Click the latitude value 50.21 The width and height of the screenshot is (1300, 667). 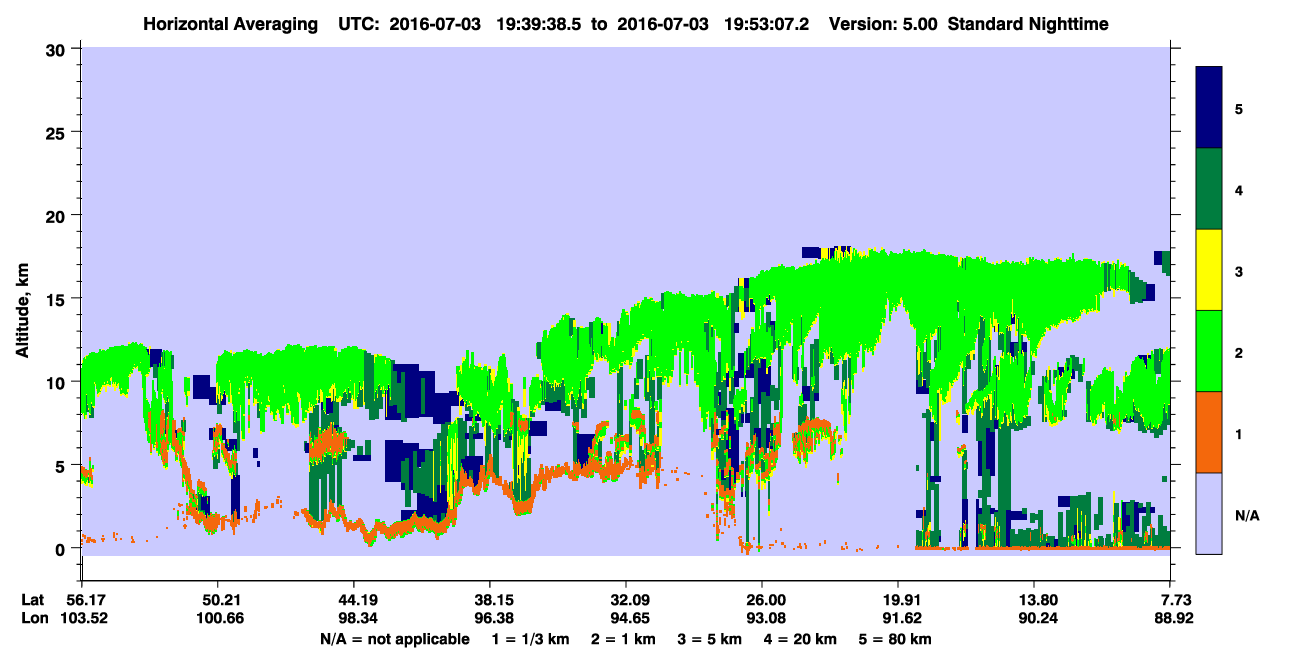point(217,600)
